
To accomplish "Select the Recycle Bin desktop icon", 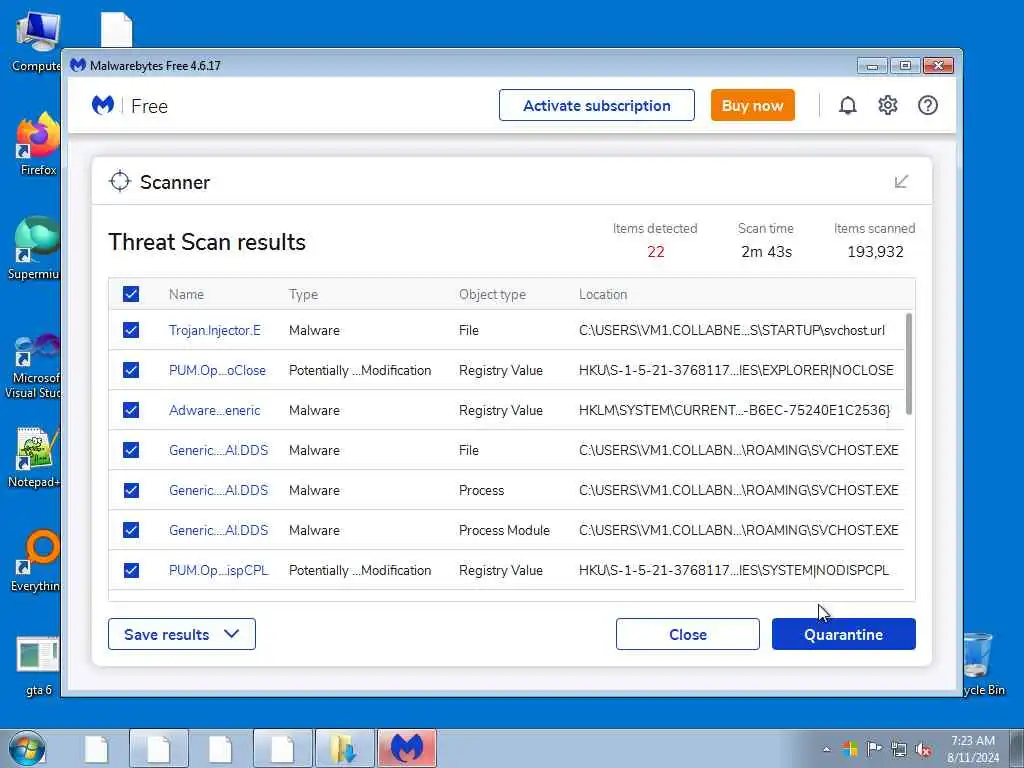I will [983, 663].
